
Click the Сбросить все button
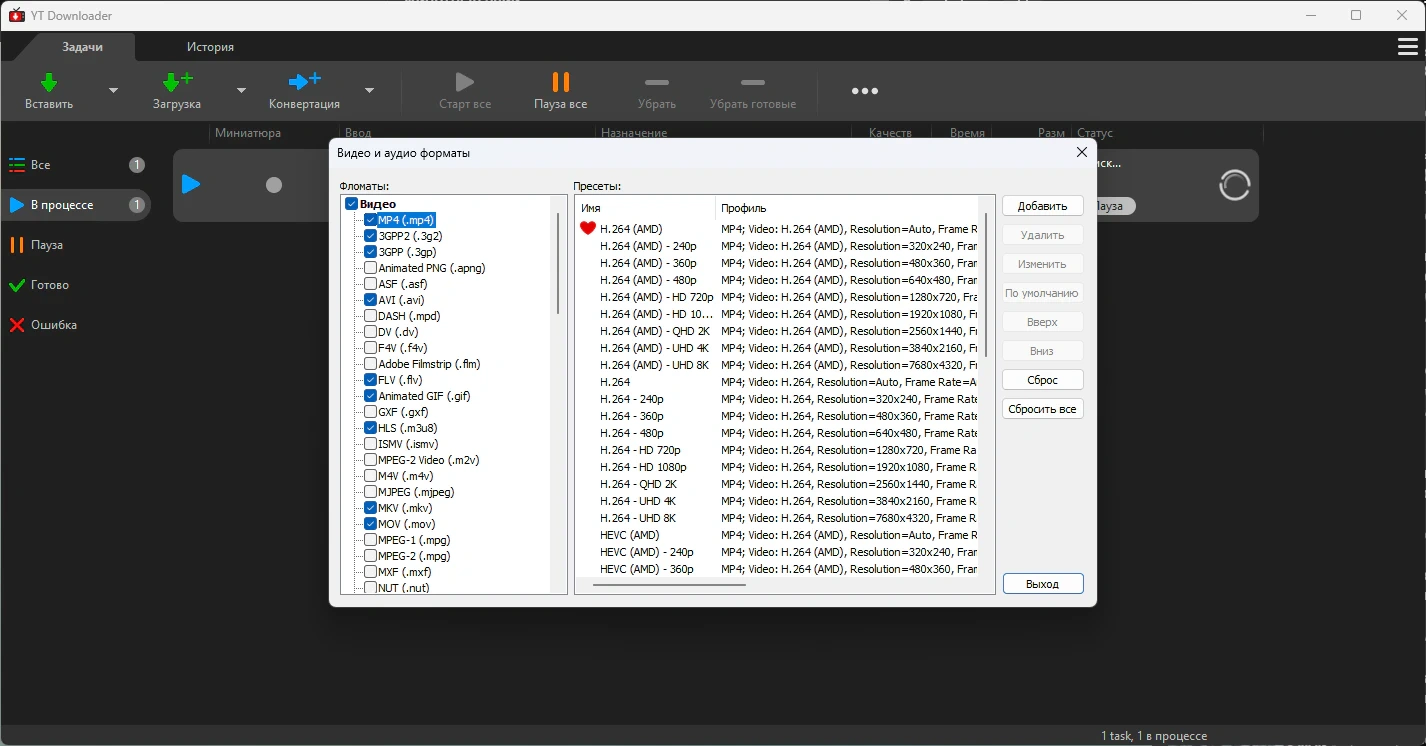(1043, 409)
